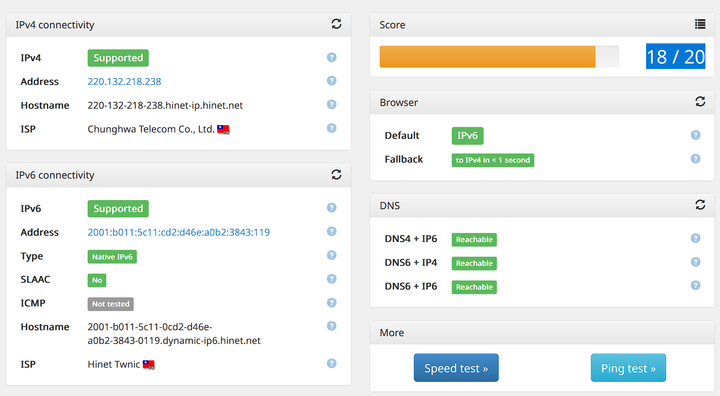Reload the Browser test panel
Image resolution: width=720 pixels, height=396 pixels.
(x=700, y=102)
